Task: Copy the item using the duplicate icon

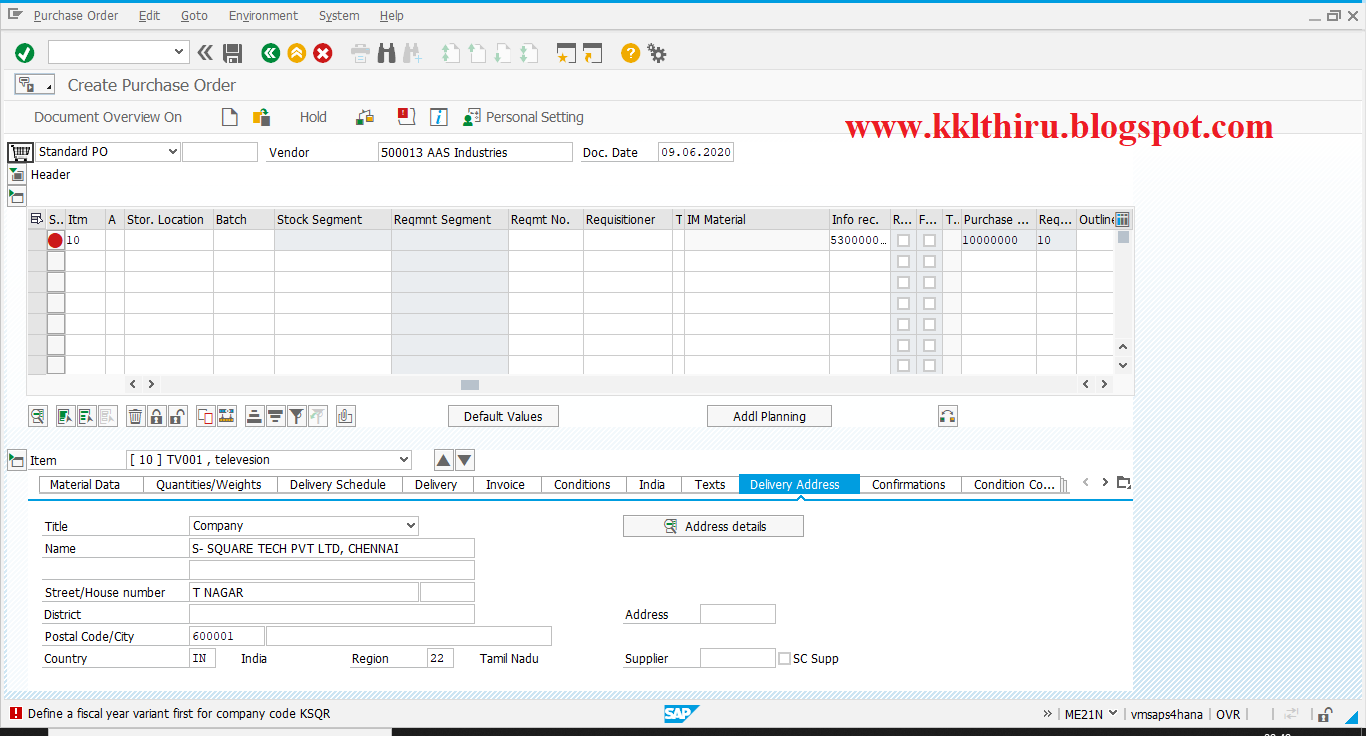Action: pos(205,416)
